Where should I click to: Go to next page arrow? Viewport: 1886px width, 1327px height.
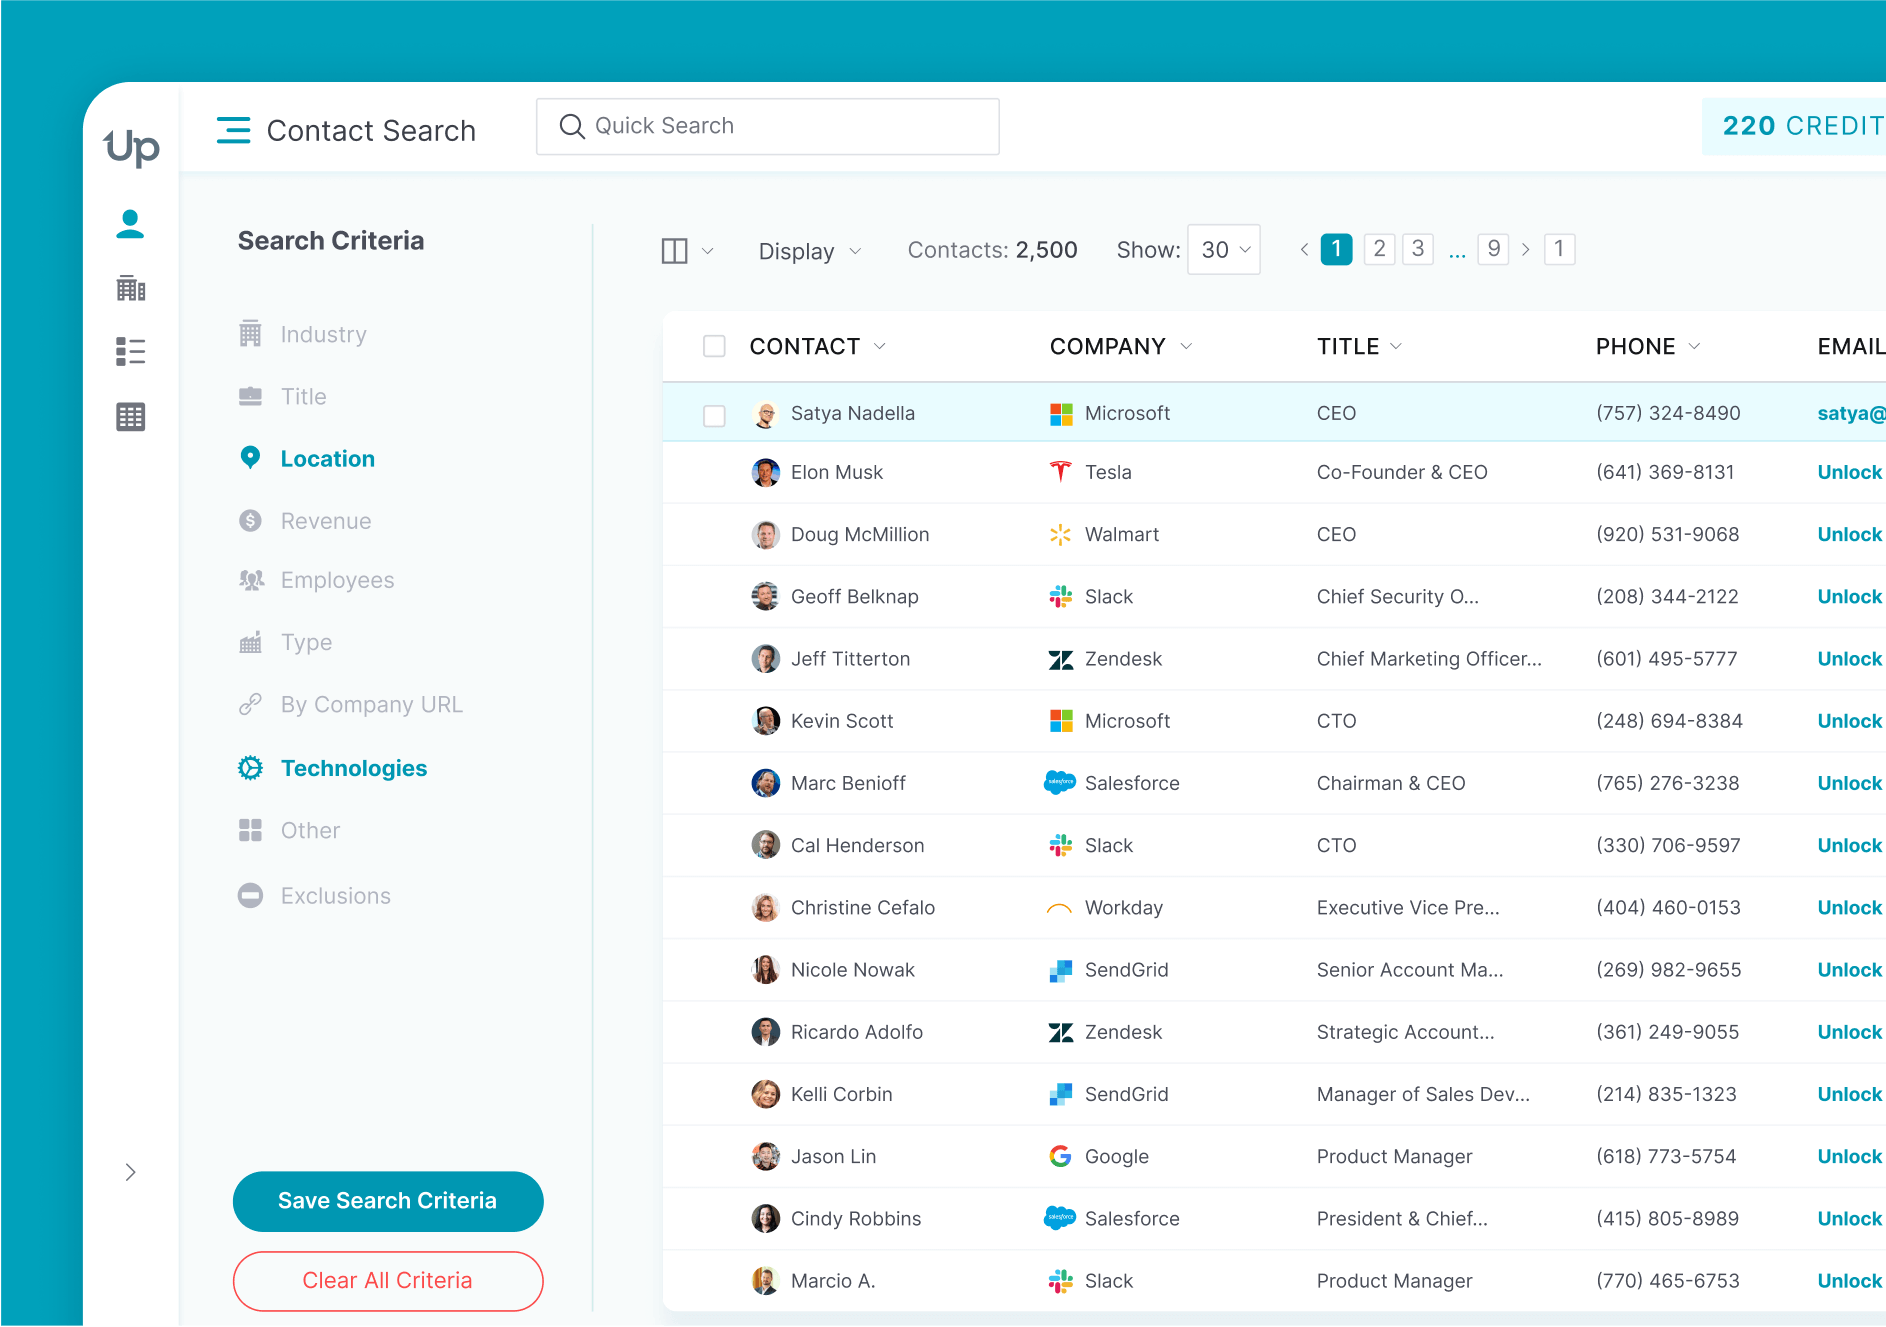point(1526,250)
